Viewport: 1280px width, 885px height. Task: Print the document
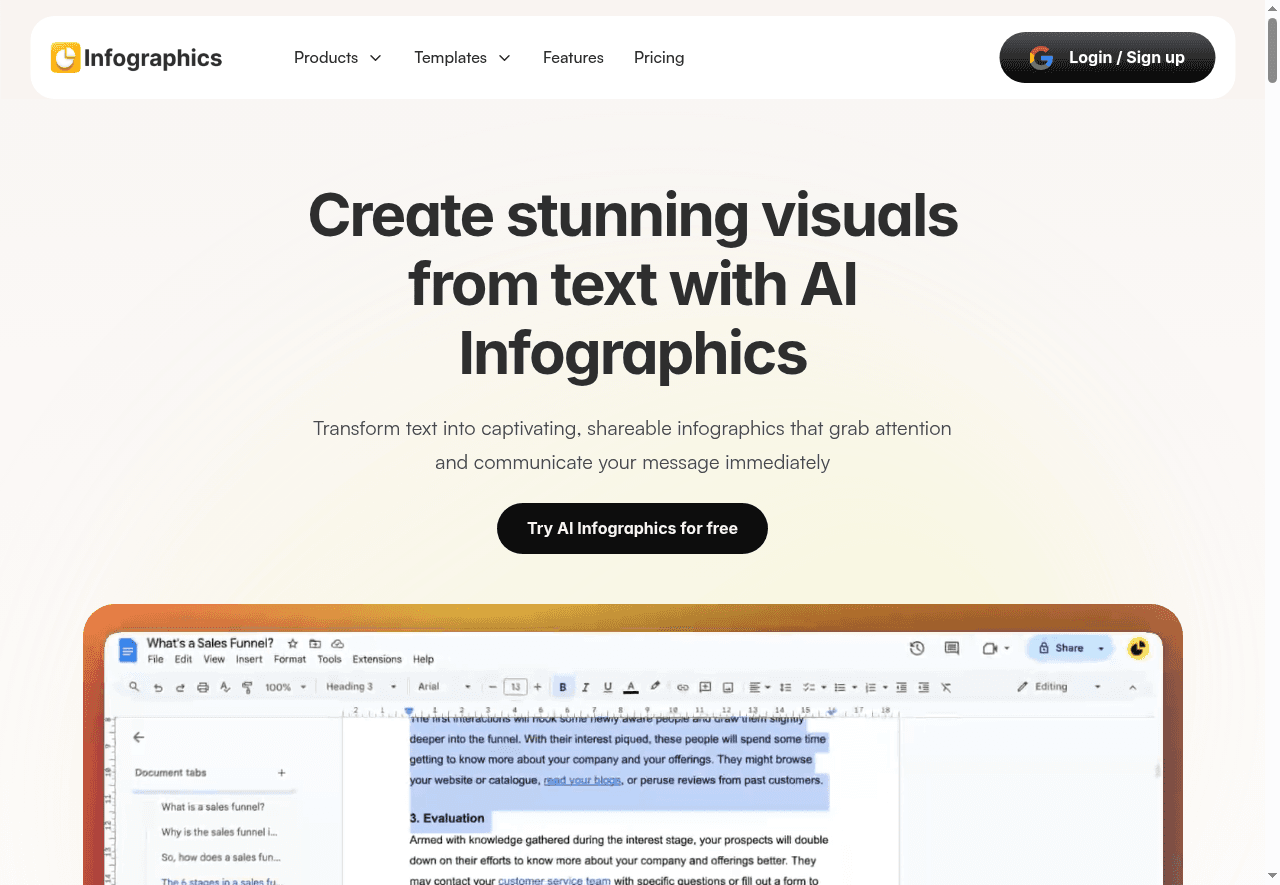(x=203, y=686)
